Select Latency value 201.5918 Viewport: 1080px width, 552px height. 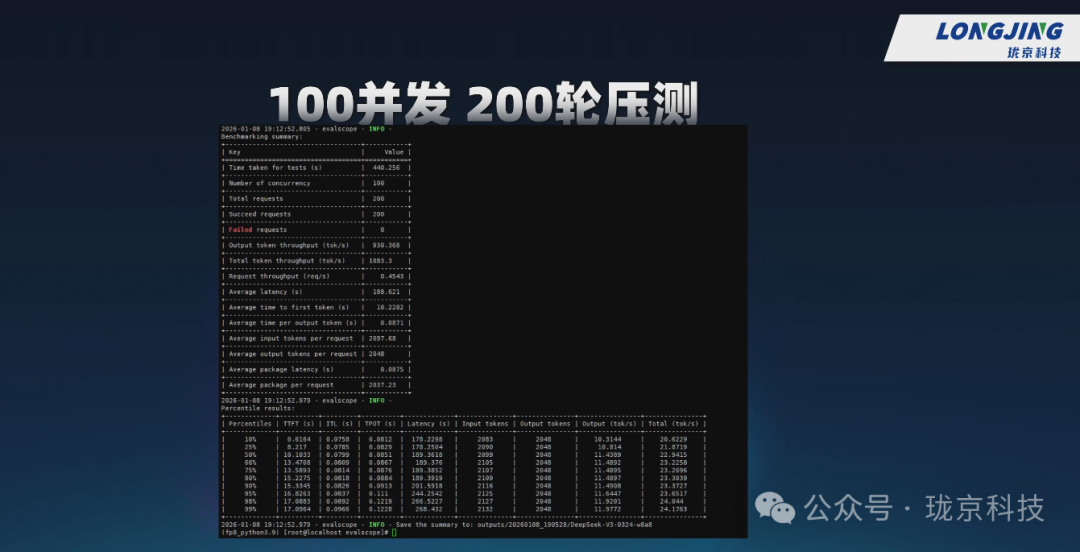click(425, 486)
